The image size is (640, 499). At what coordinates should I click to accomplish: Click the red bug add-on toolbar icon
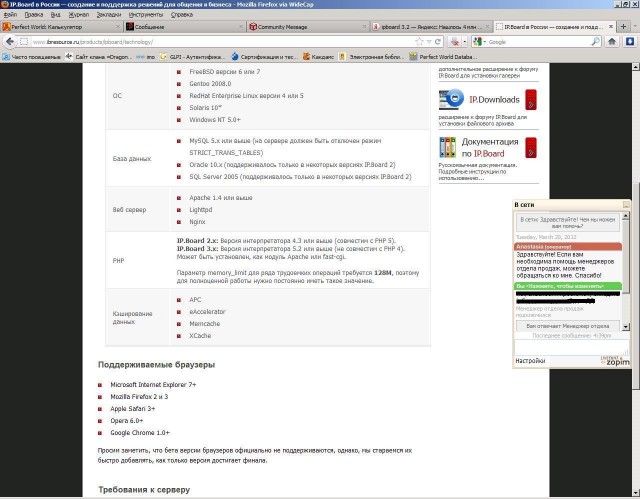pos(454,42)
